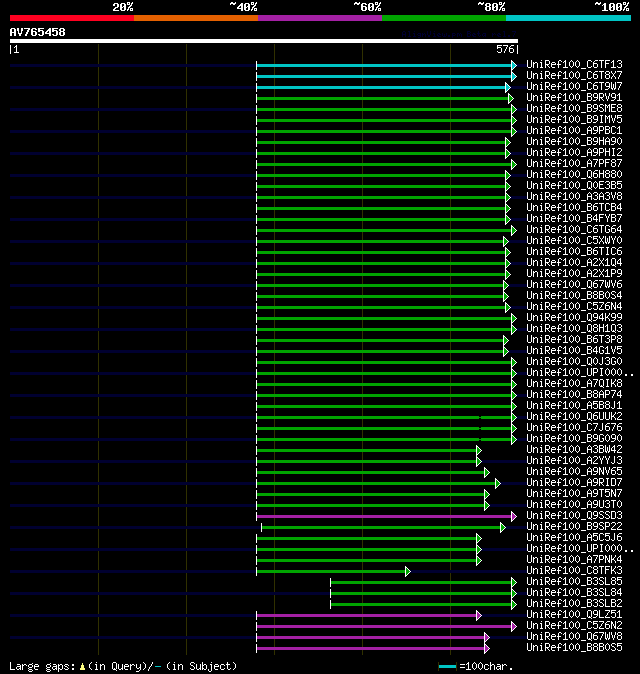The image size is (640, 674).
Task: Click the white query sequence bar
Action: point(264,41)
